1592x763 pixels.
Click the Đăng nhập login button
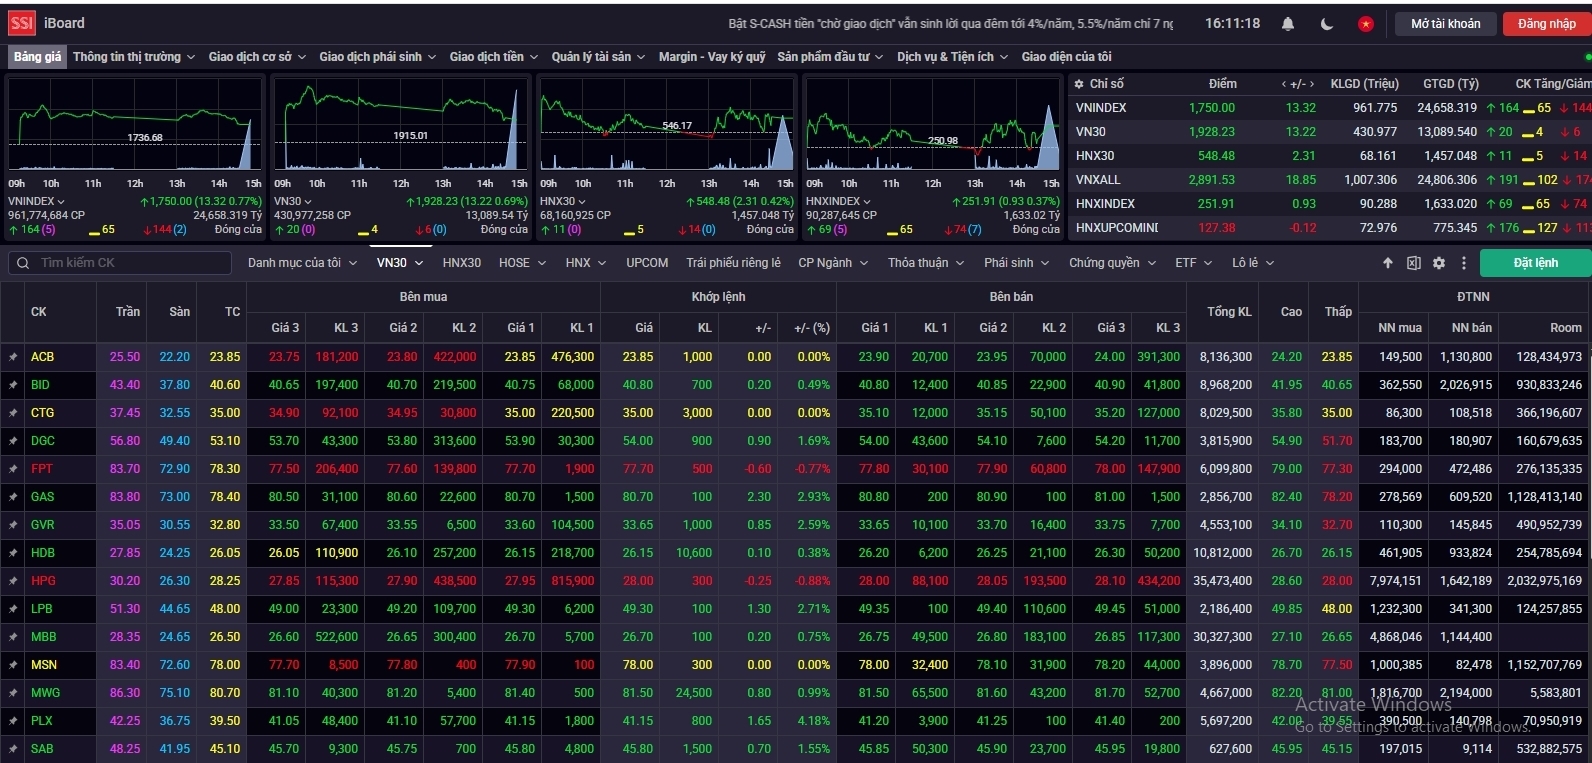tap(1546, 24)
